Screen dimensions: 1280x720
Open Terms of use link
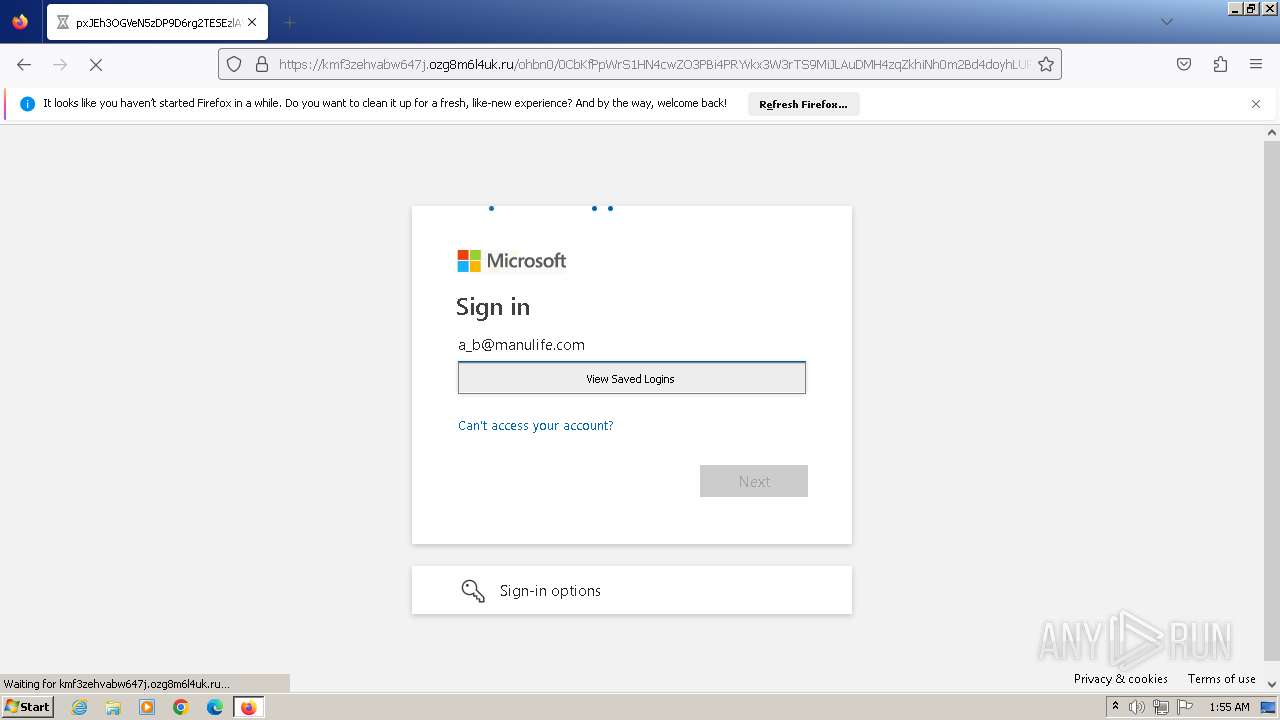click(x=1222, y=679)
